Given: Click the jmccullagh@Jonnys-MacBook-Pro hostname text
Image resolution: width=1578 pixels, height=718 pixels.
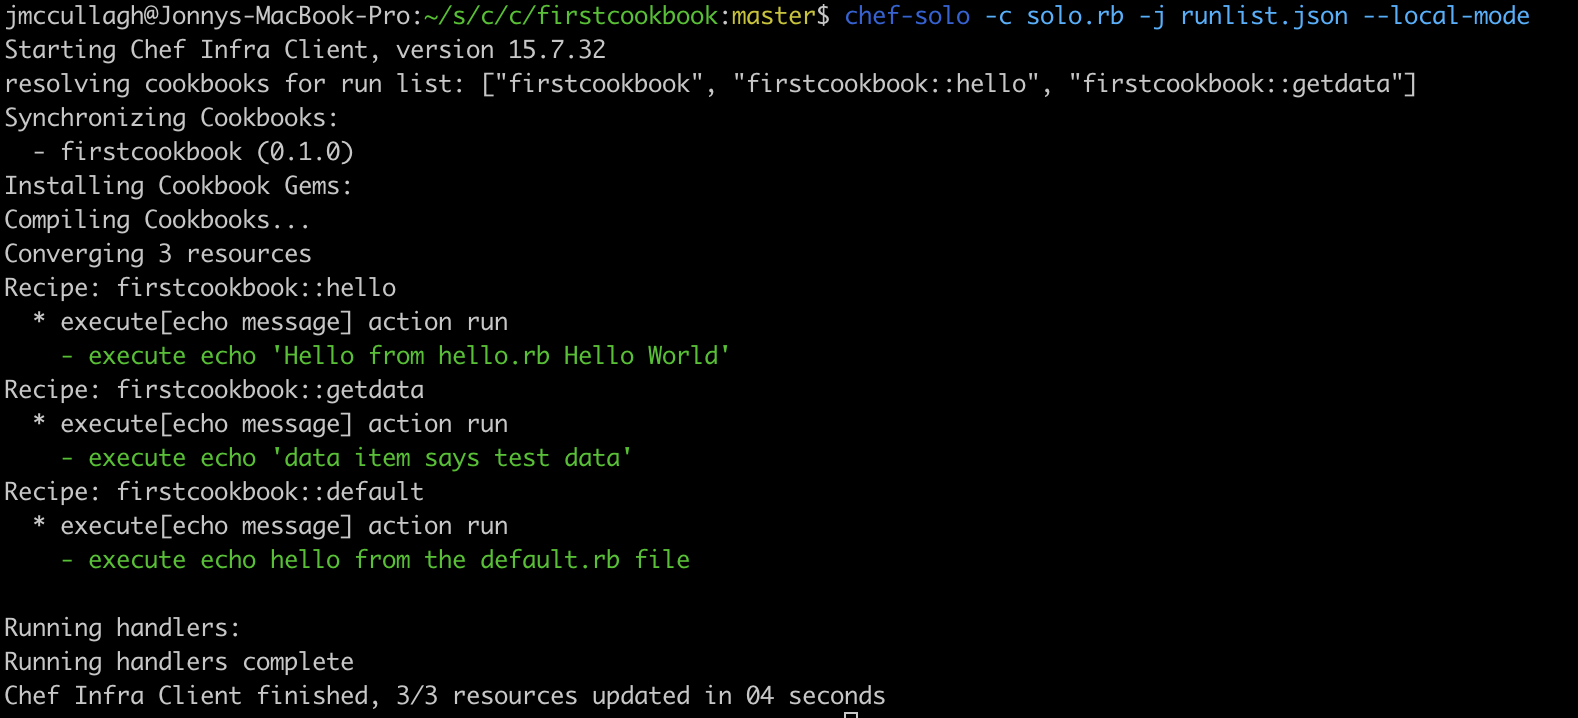Looking at the screenshot, I should pyautogui.click(x=207, y=16).
